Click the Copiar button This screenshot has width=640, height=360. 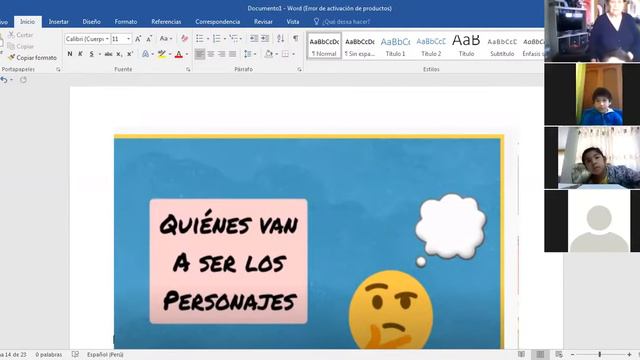[20, 46]
